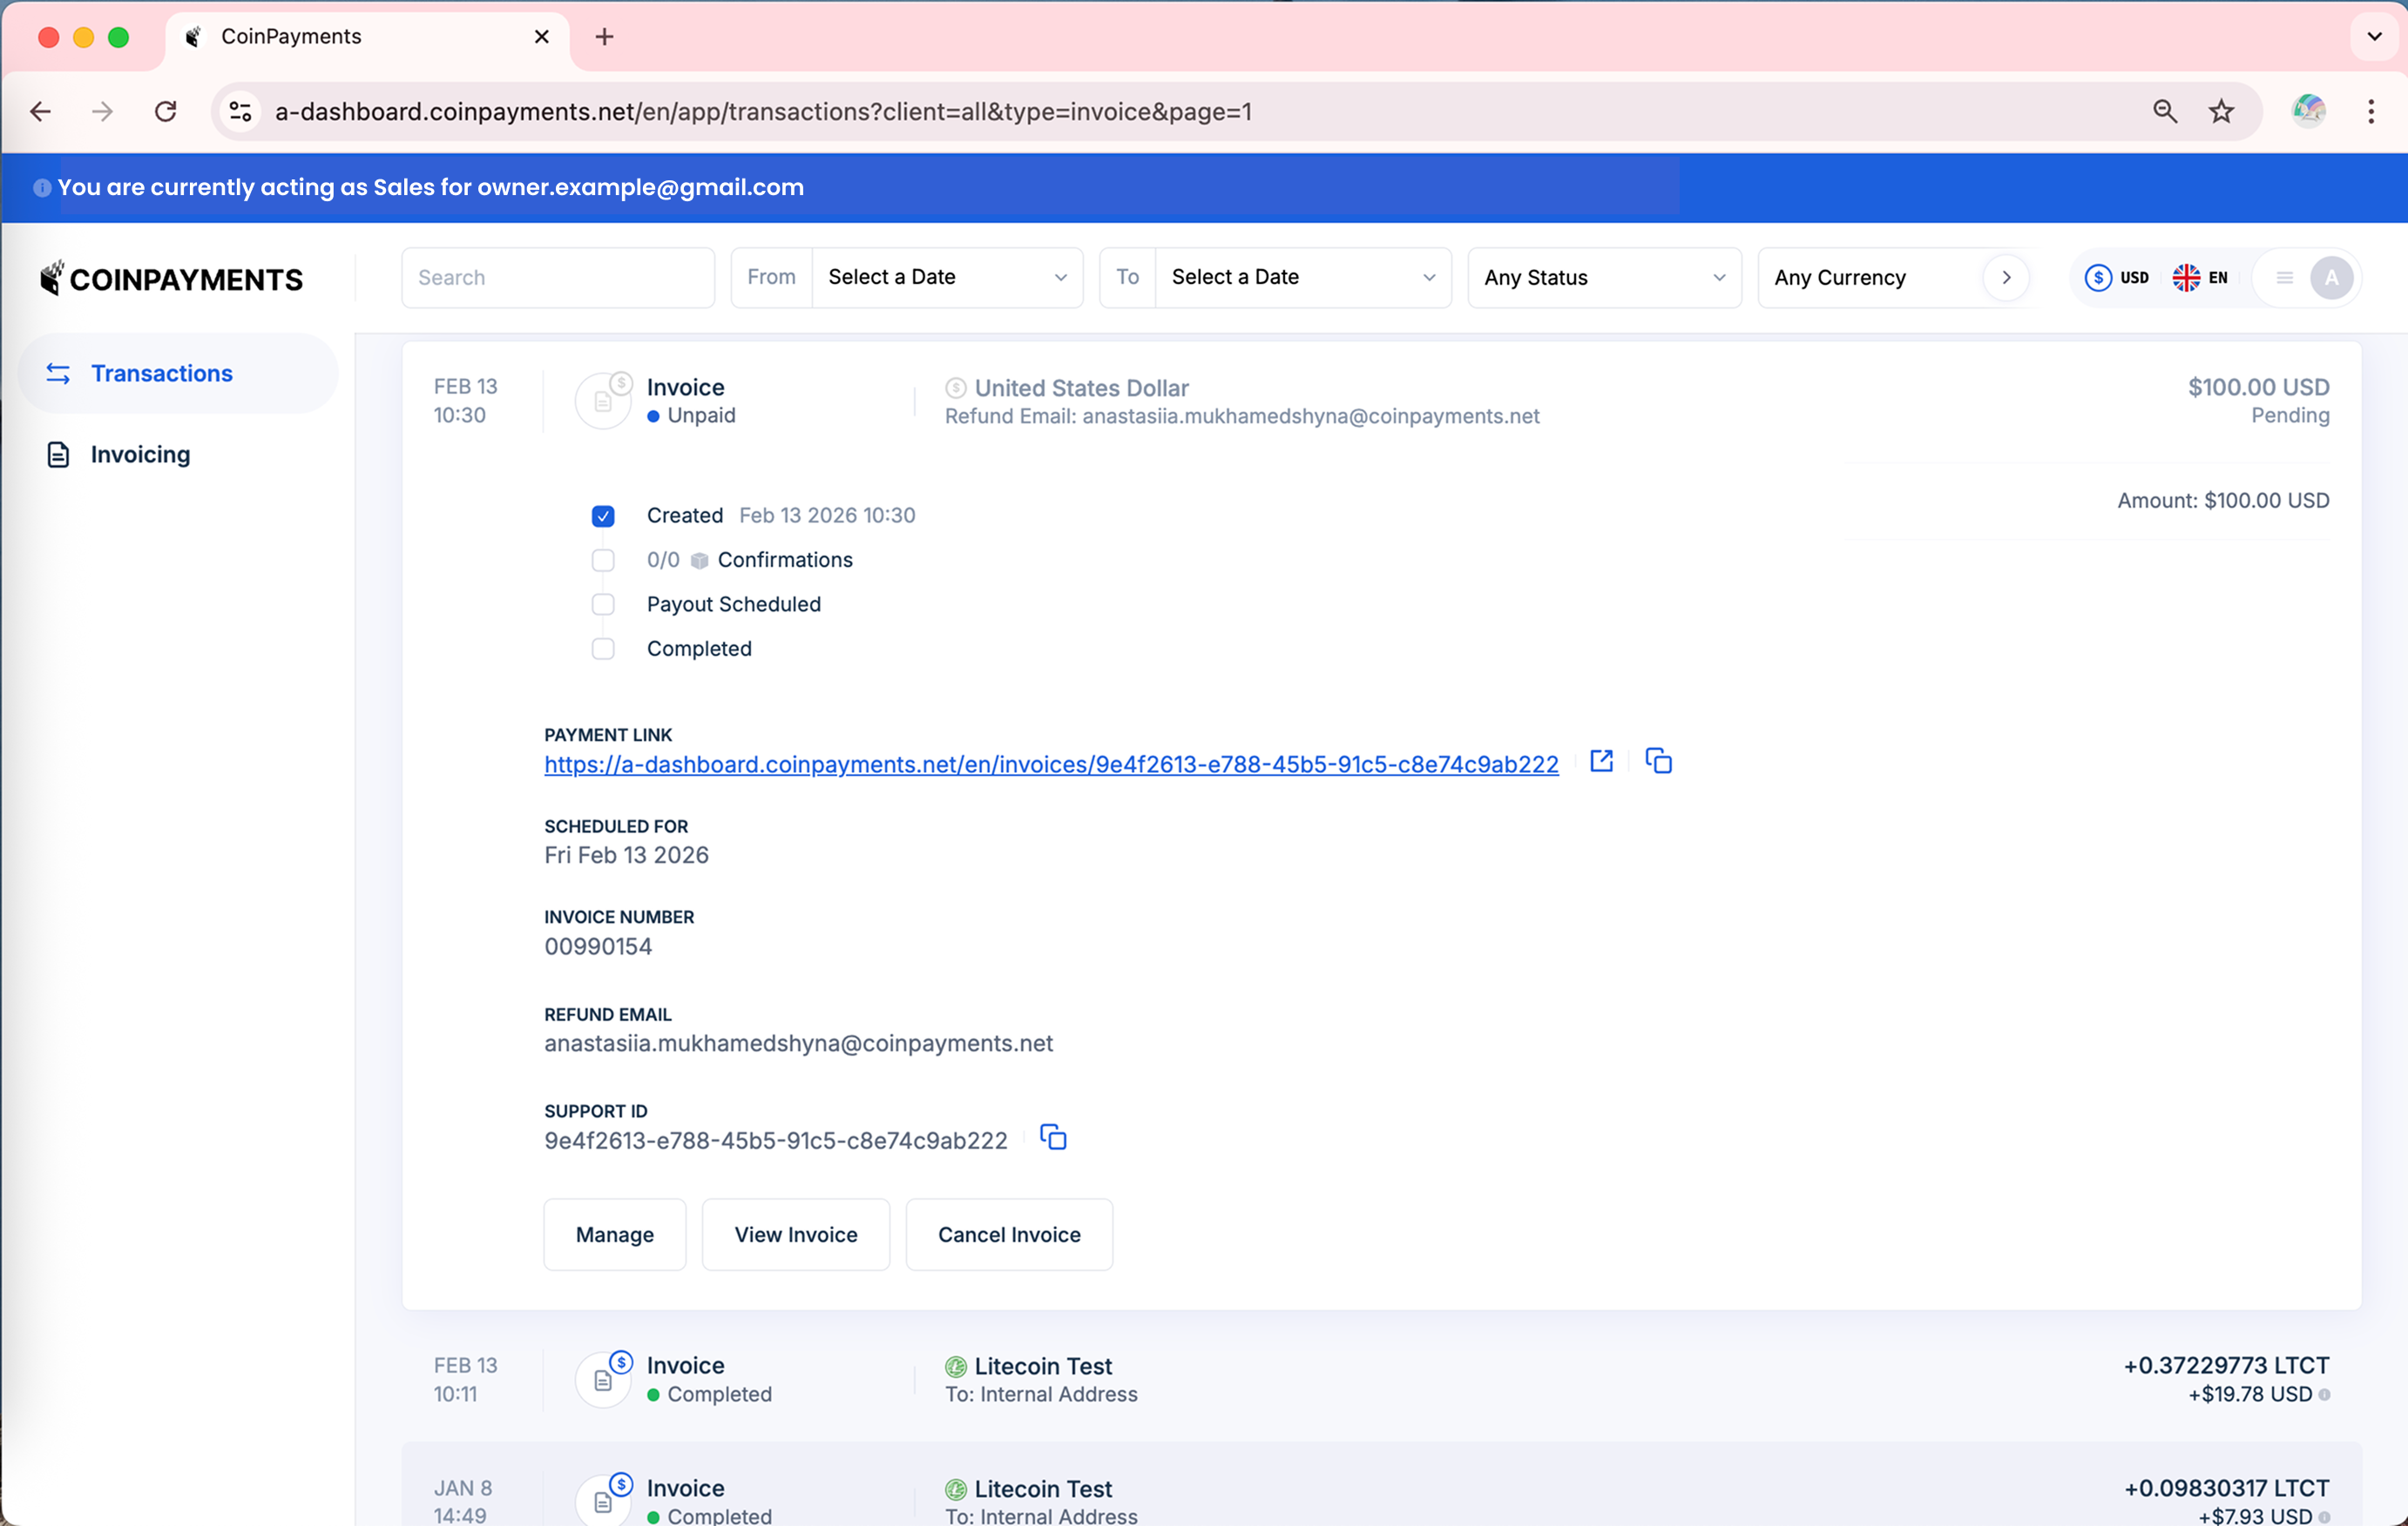Click the CoinPayments logo
The image size is (2408, 1526).
tap(171, 279)
